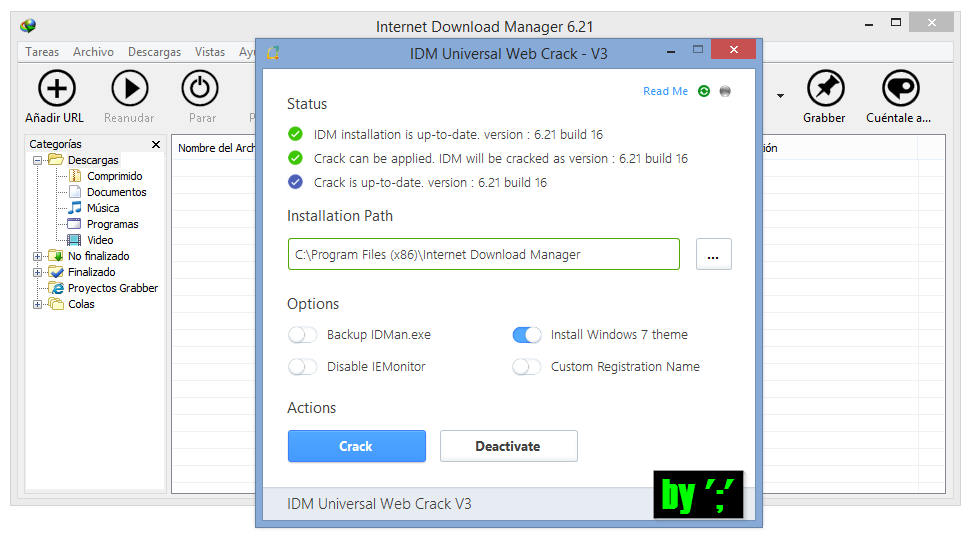Select the Programas category

tap(113, 224)
